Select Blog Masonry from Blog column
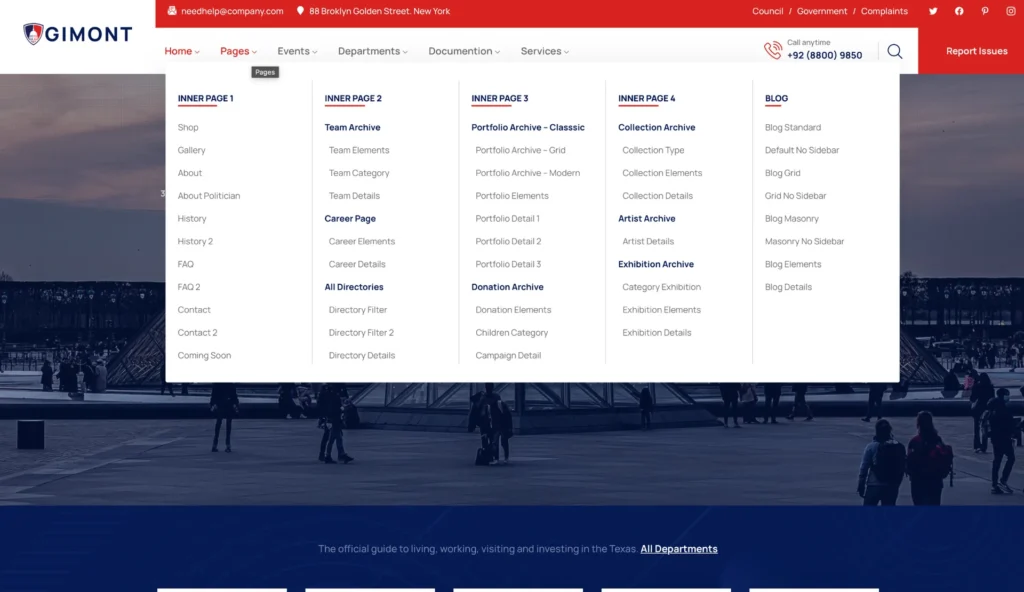The width and height of the screenshot is (1024, 592). tap(791, 219)
